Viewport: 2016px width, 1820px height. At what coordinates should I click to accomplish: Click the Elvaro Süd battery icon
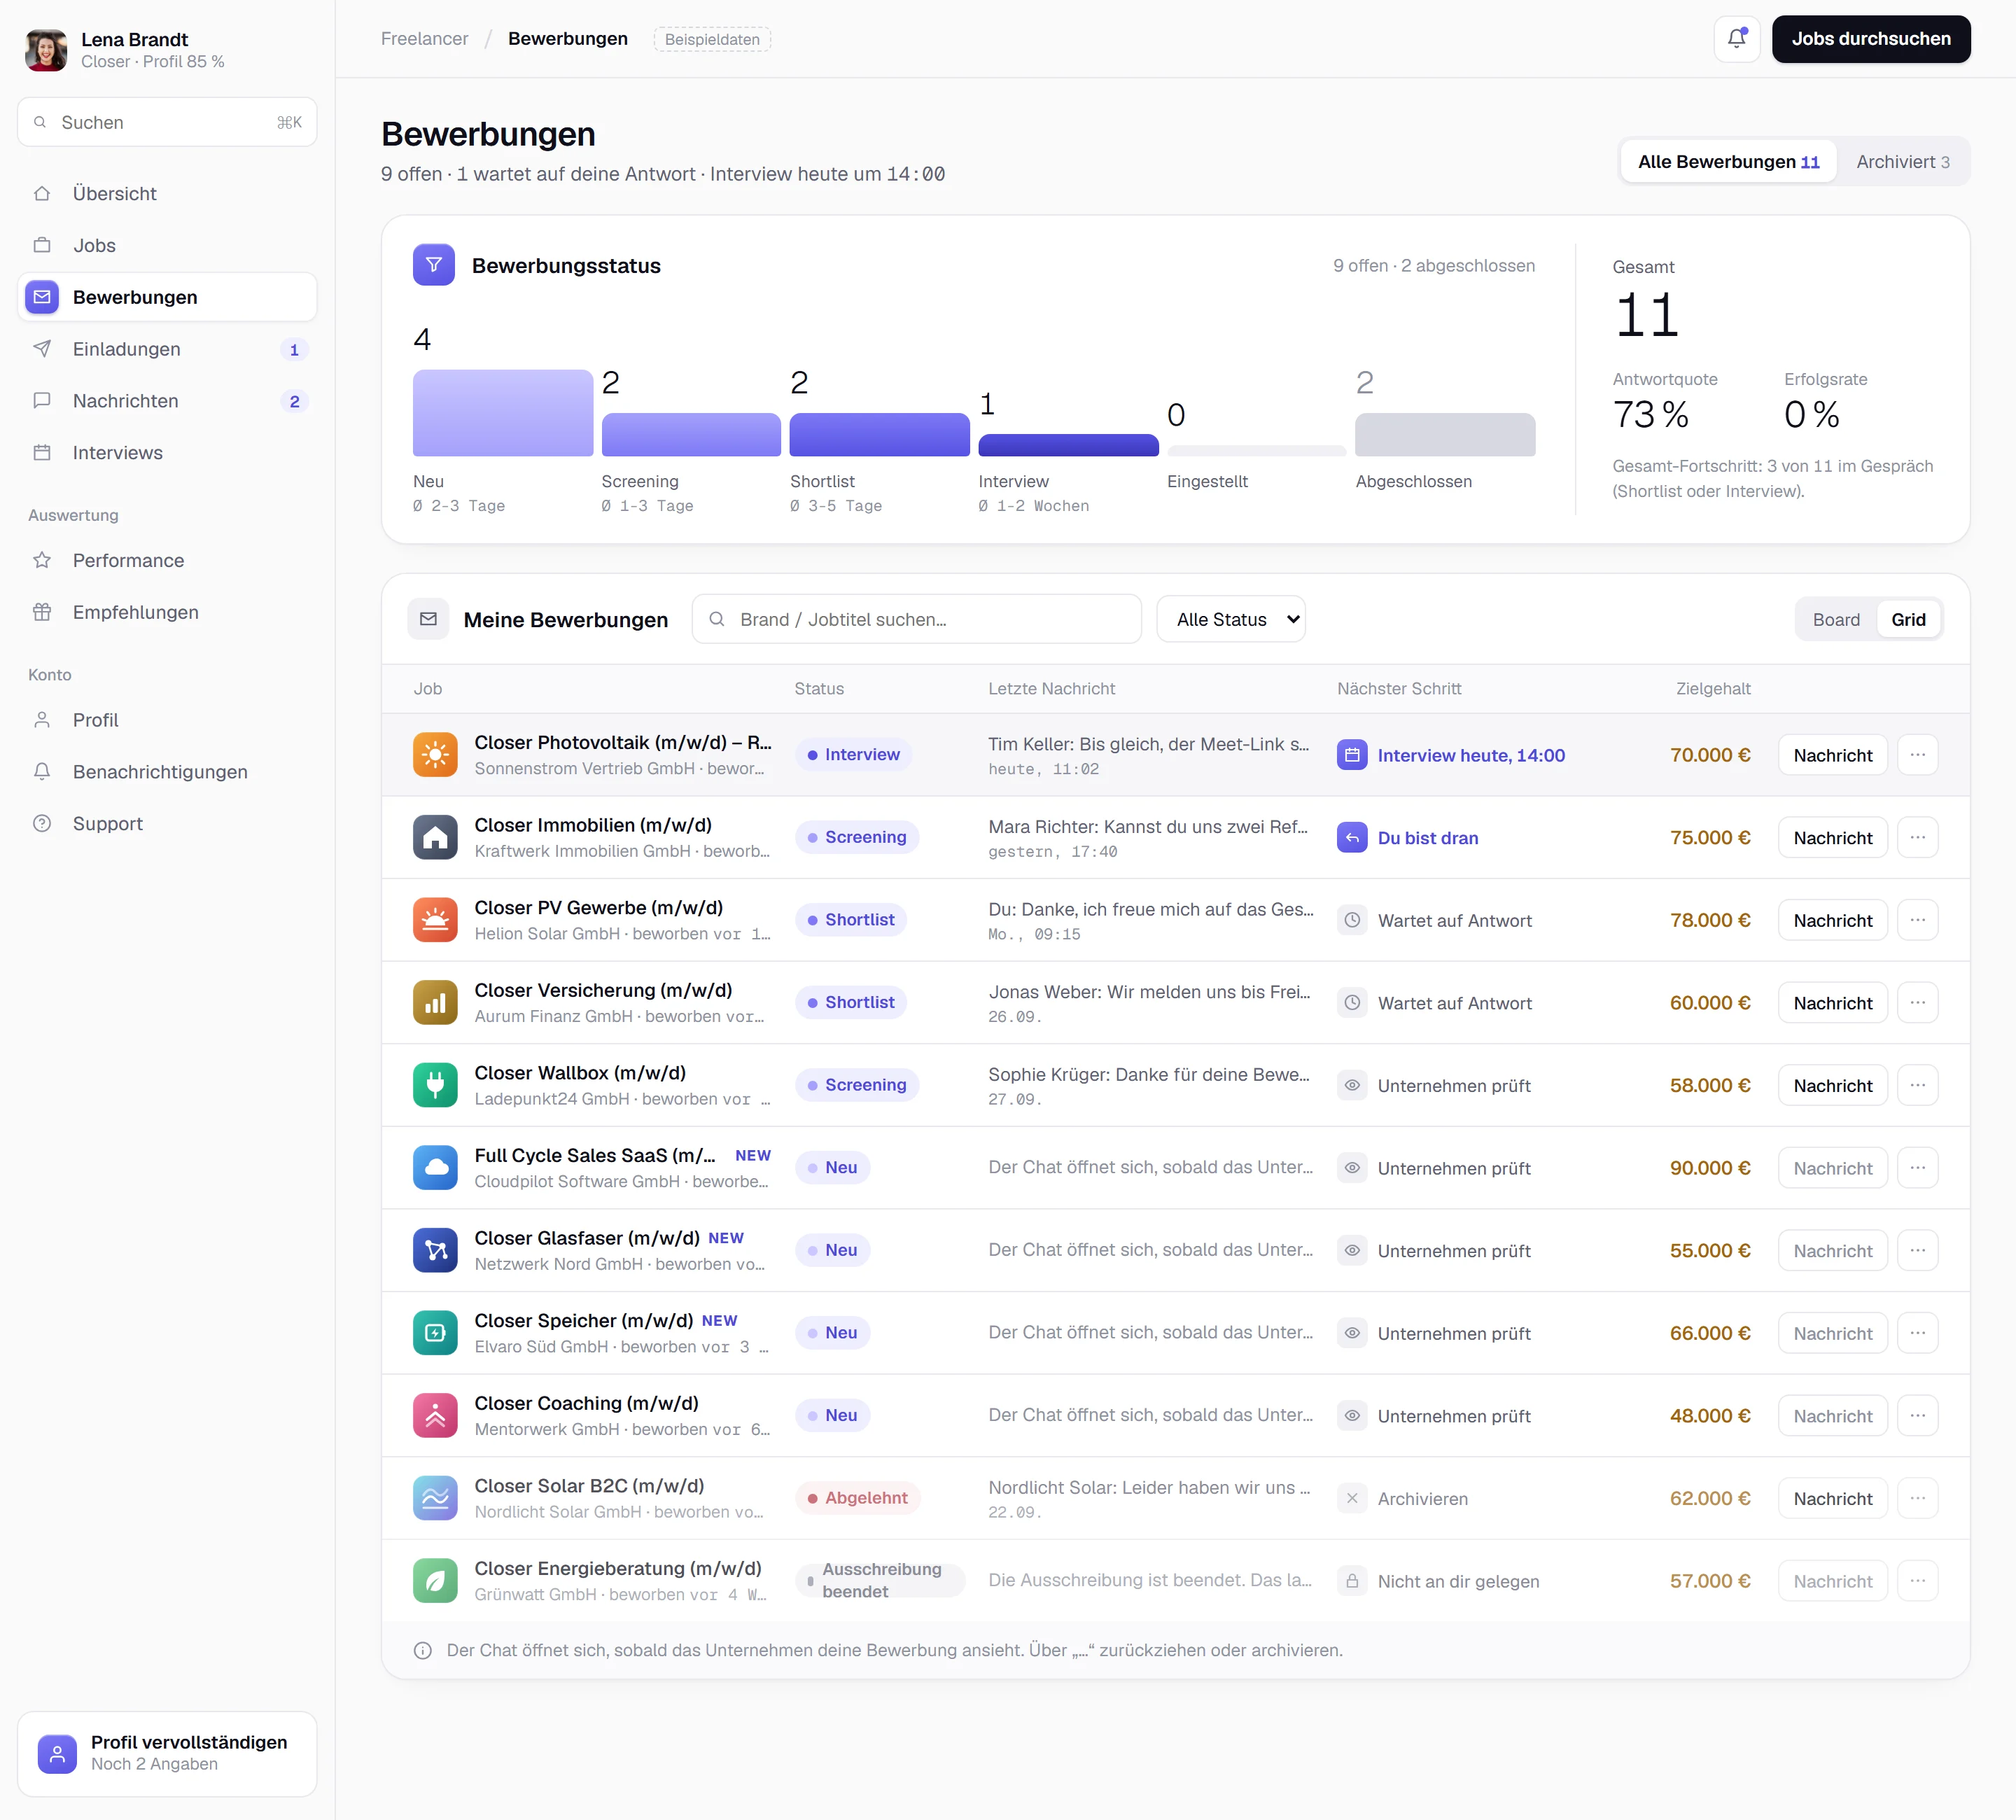click(435, 1333)
